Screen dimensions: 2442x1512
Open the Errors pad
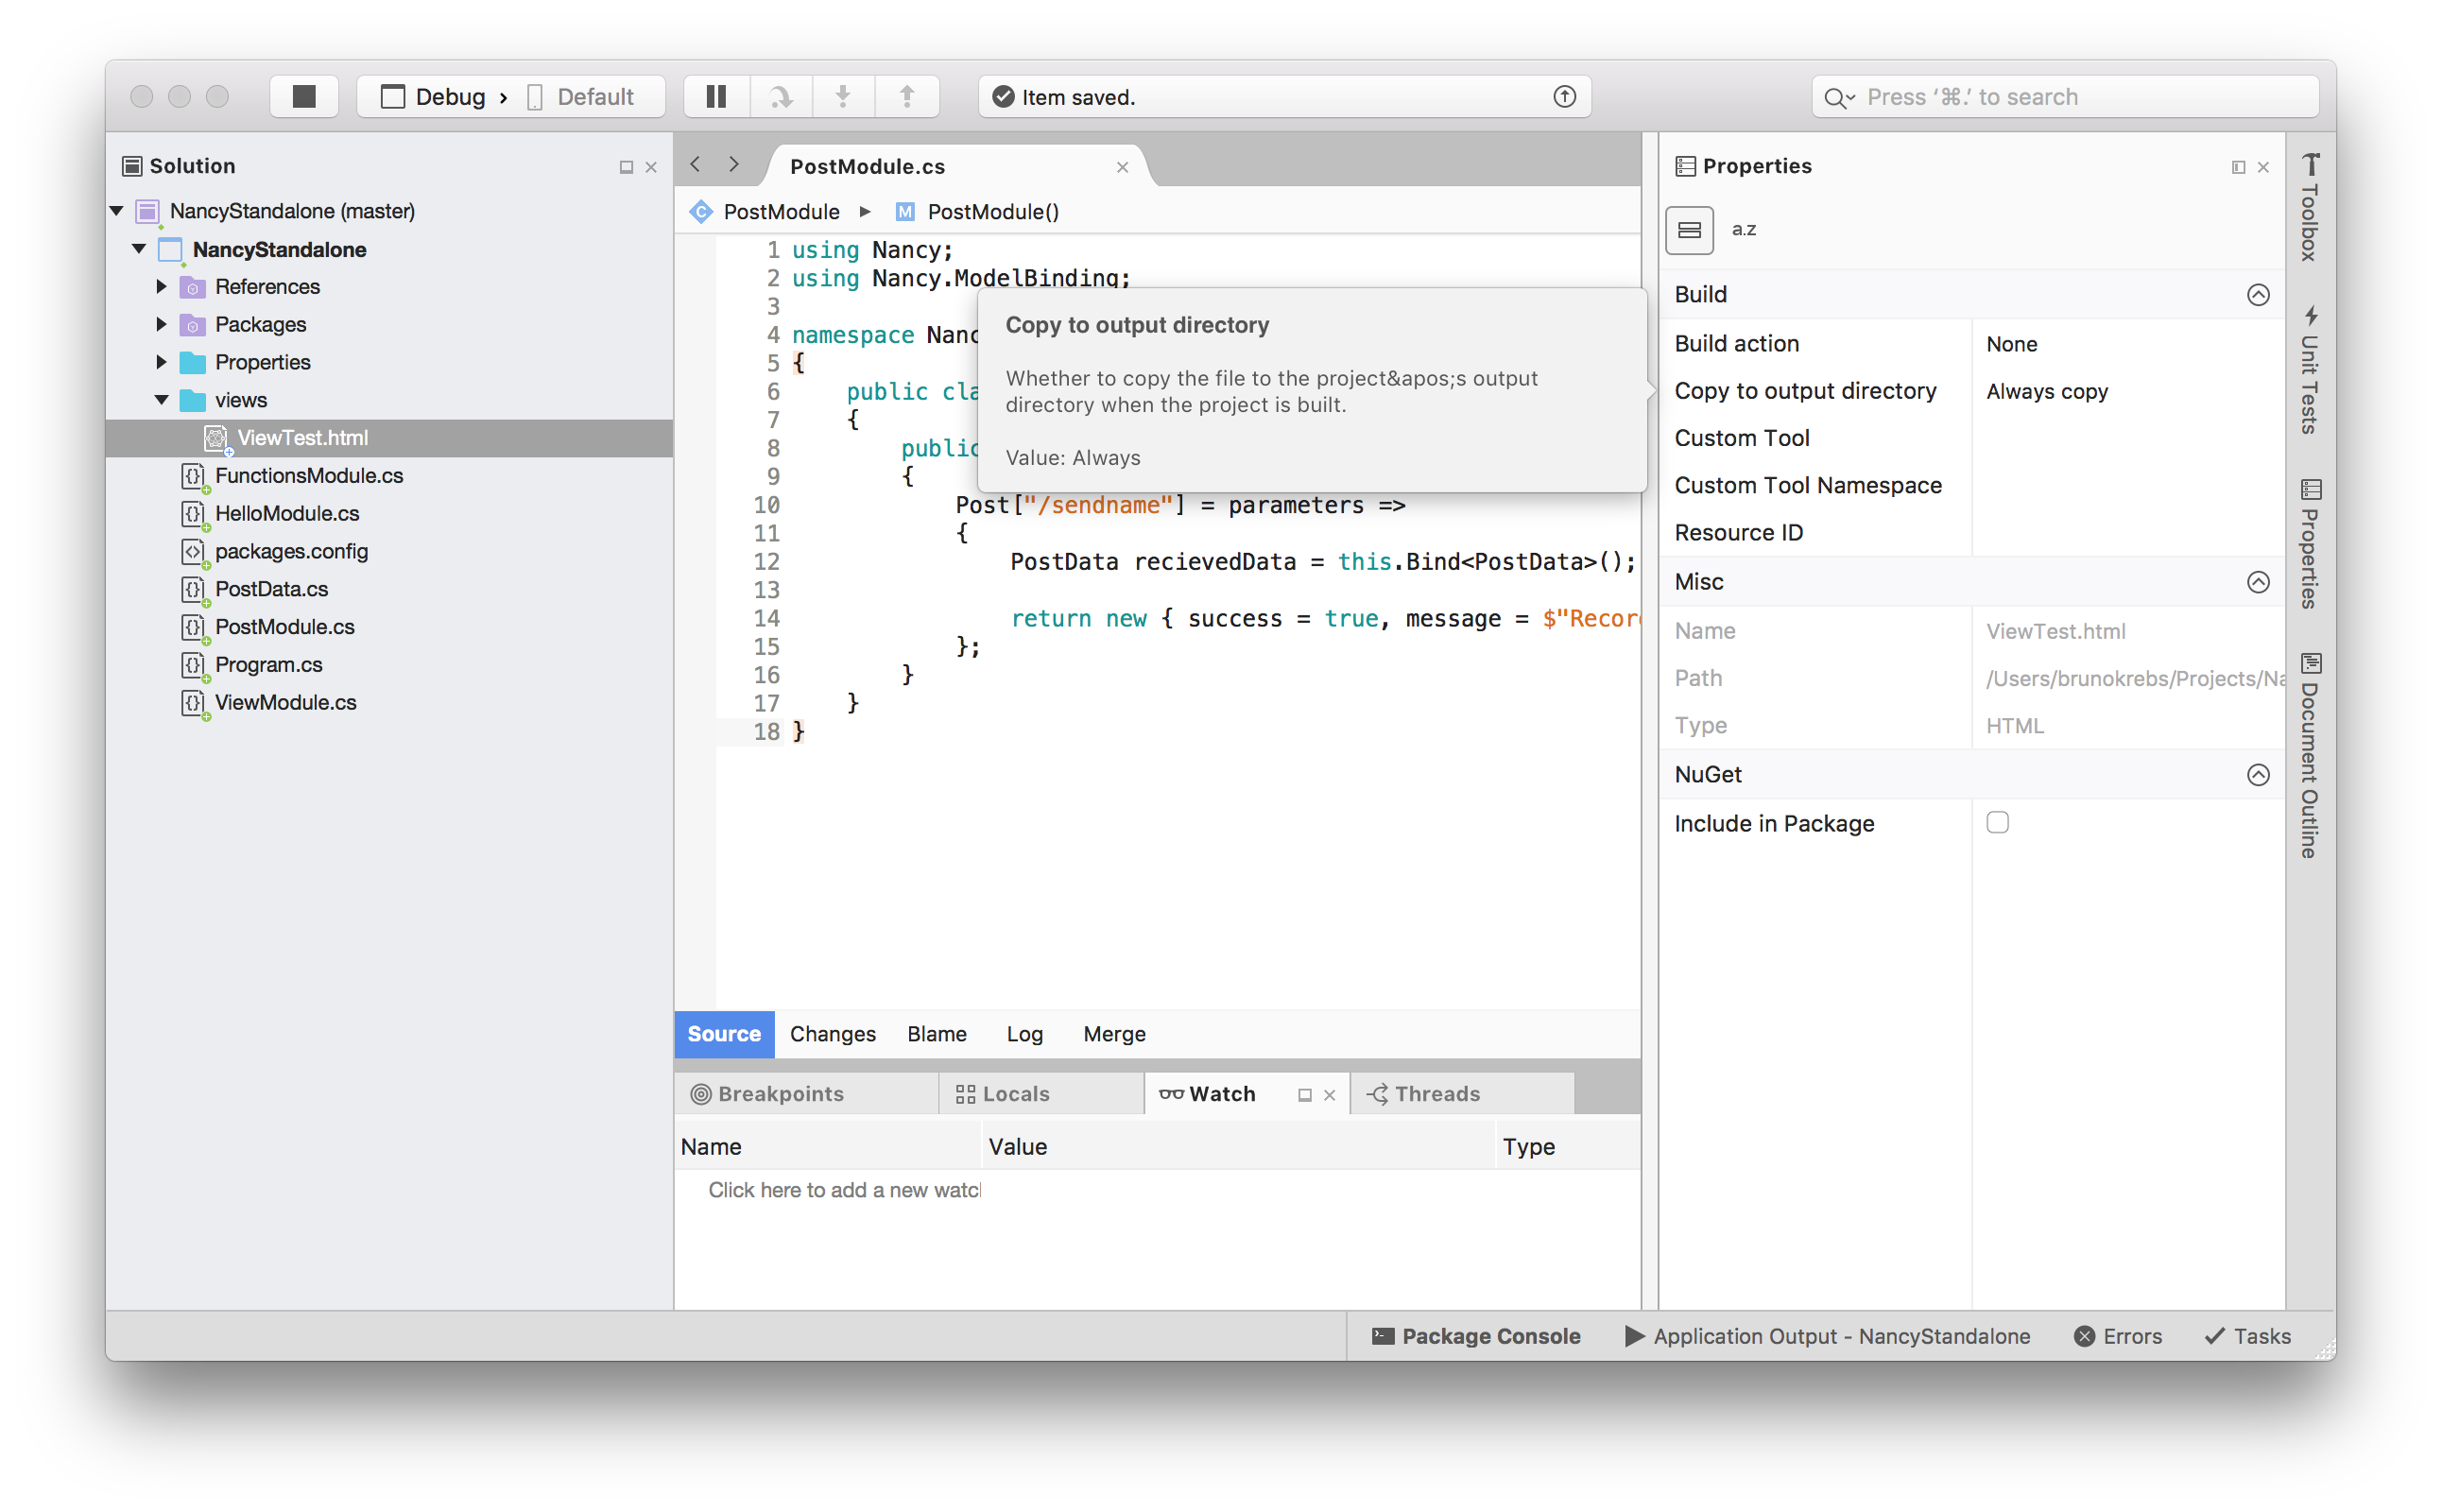click(x=2117, y=1336)
